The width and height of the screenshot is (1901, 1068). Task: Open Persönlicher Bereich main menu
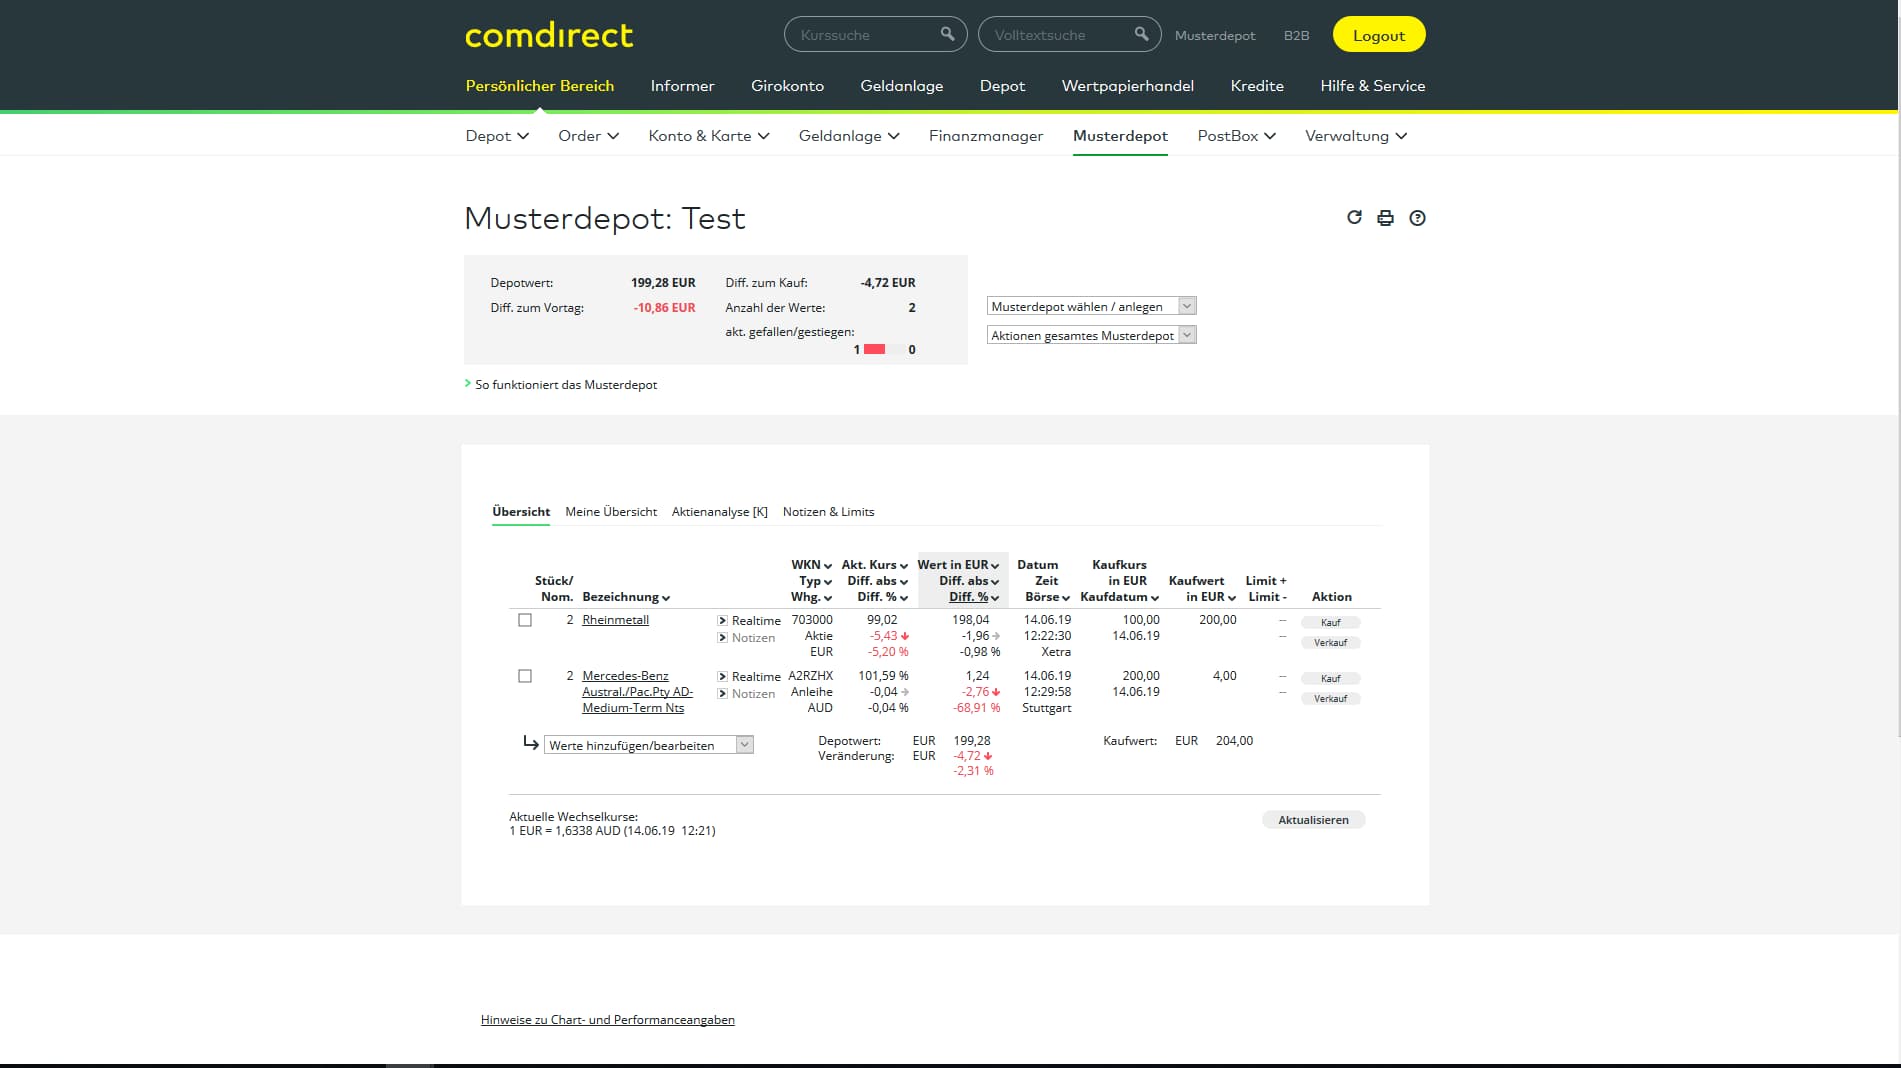point(539,86)
